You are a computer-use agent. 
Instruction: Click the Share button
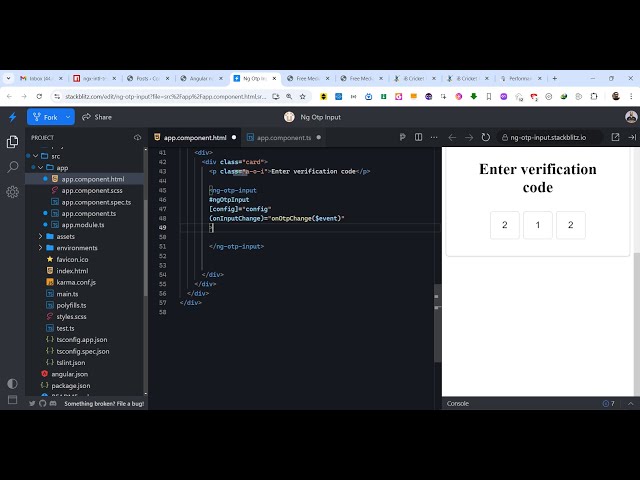[x=97, y=117]
